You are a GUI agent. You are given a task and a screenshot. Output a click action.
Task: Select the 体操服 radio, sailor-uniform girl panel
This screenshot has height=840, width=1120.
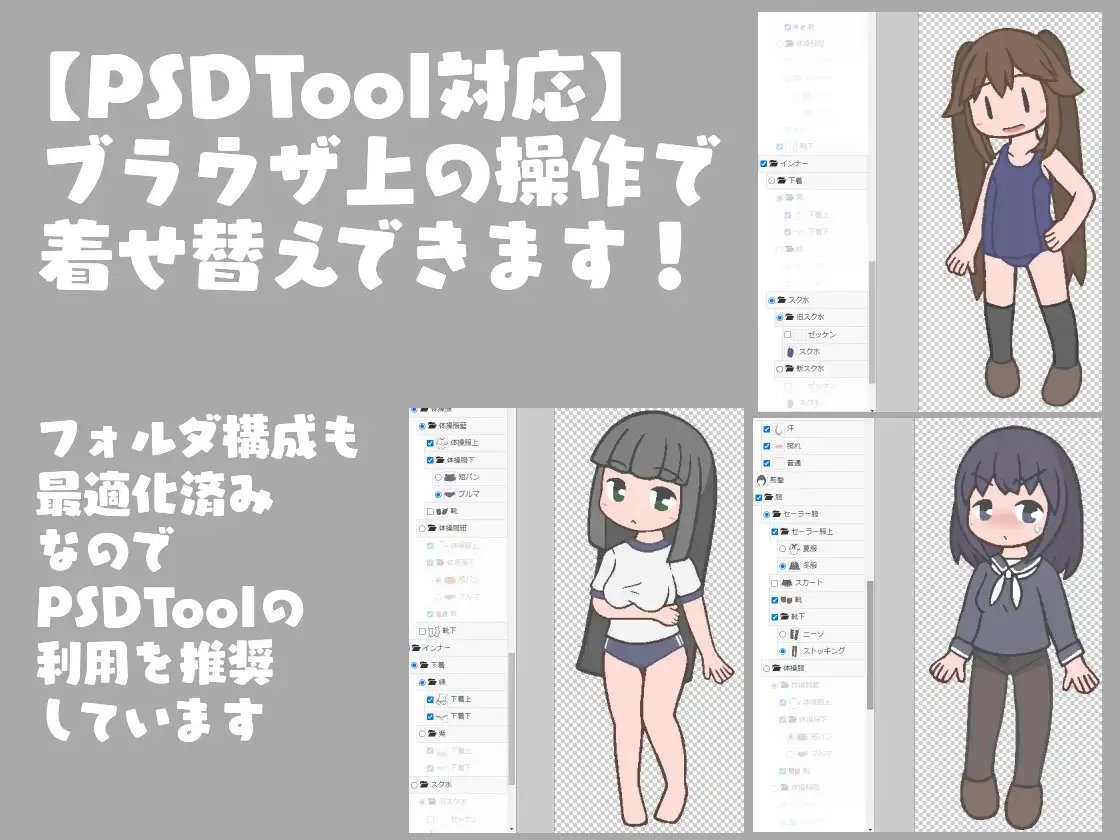click(766, 668)
